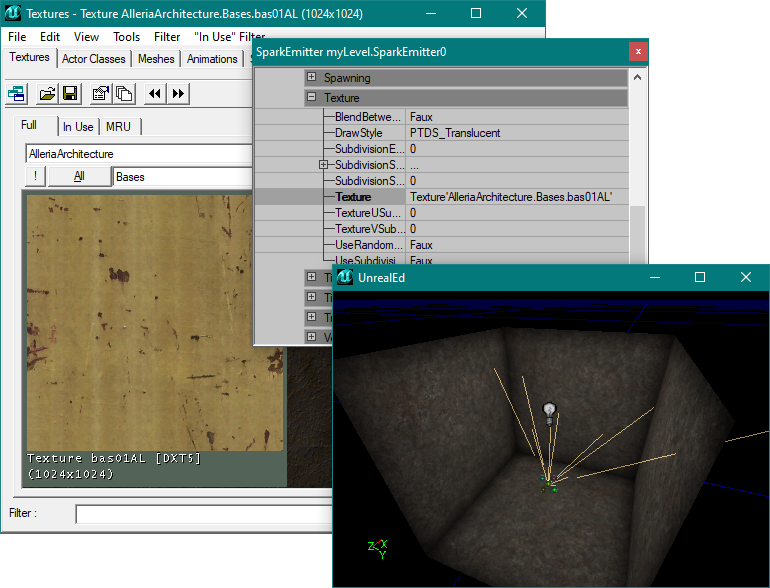Image resolution: width=770 pixels, height=588 pixels.
Task: Open a texture package with folder icon
Action: point(47,93)
